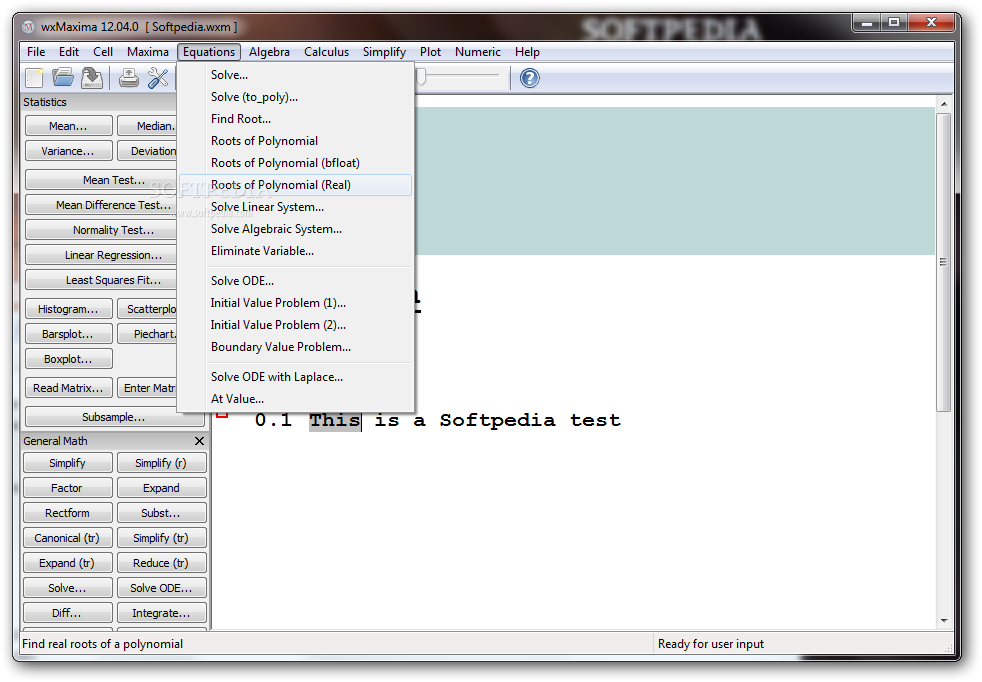Click the Normality Test... button

point(101,230)
